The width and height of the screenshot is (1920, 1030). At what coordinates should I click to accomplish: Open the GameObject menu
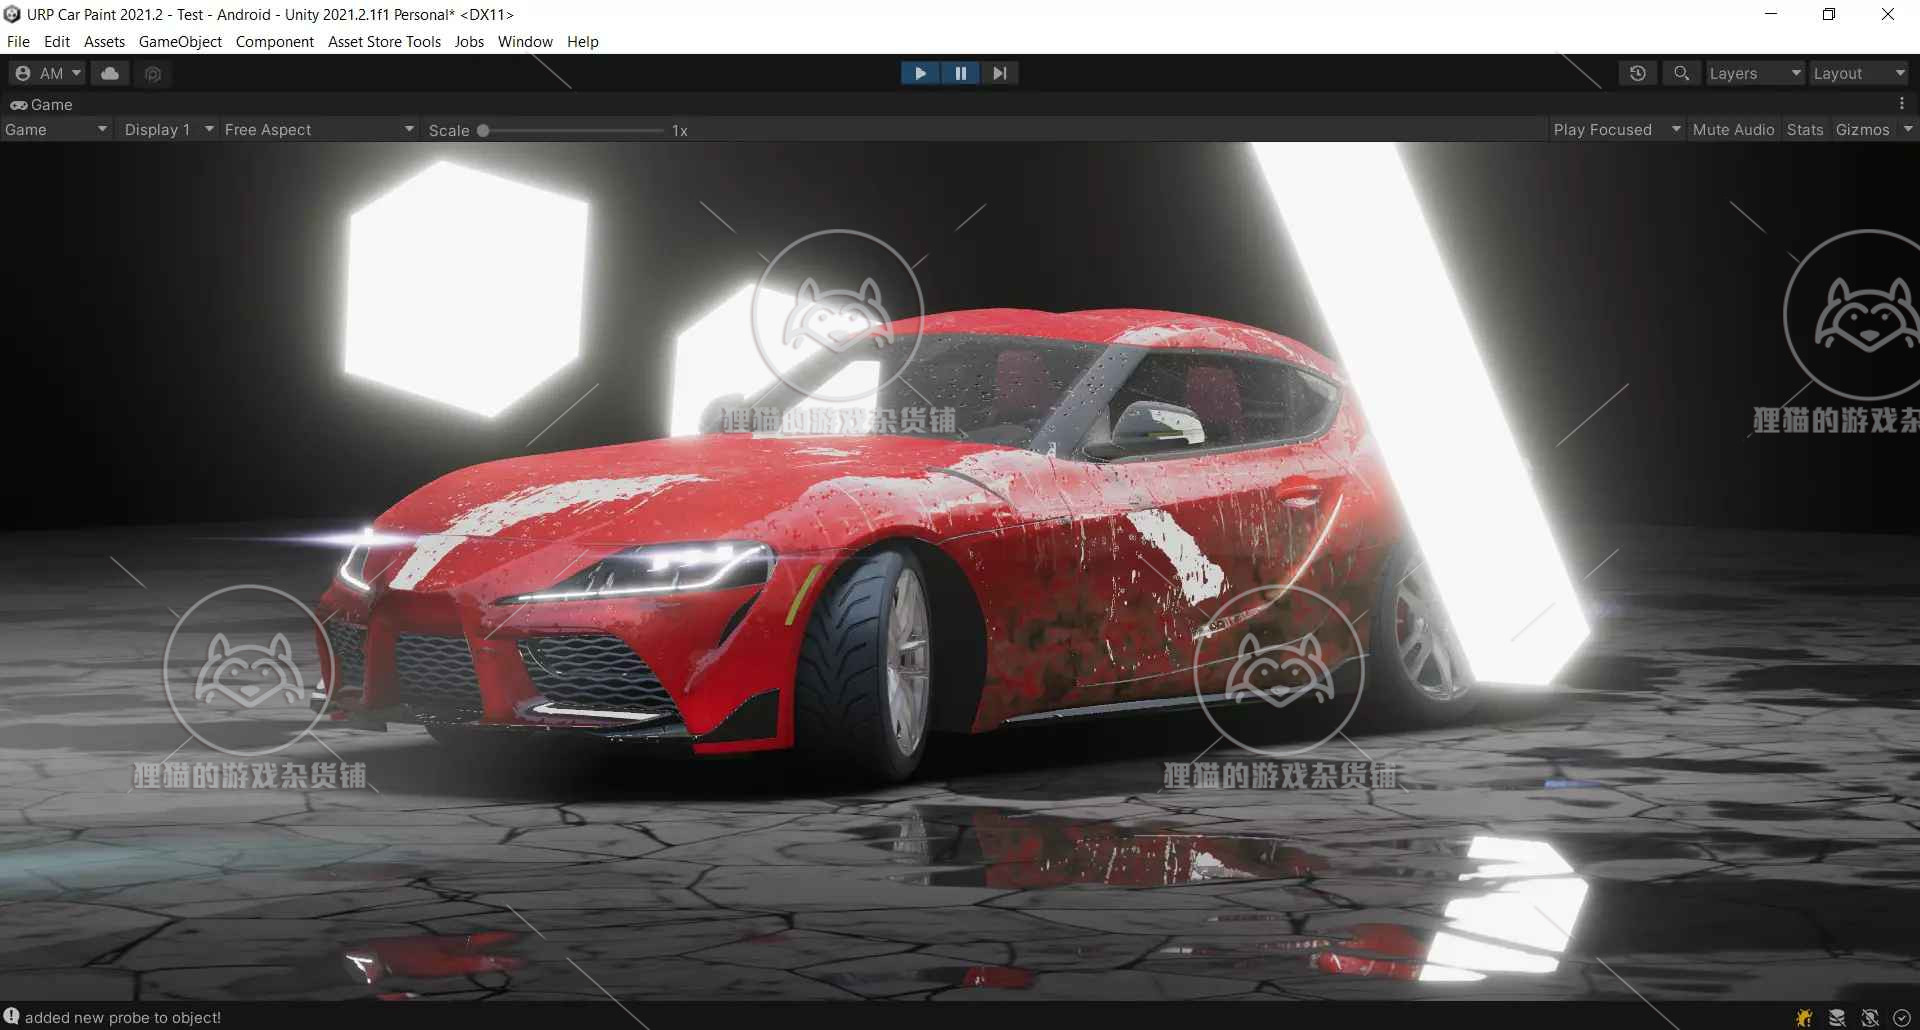(x=180, y=41)
